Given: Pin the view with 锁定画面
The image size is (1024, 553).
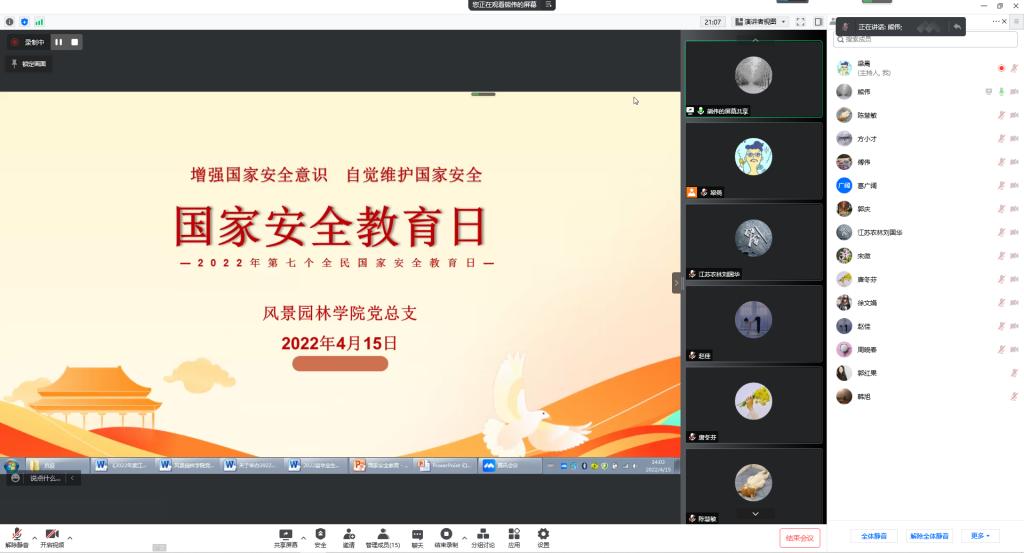Looking at the screenshot, I should [x=28, y=64].
